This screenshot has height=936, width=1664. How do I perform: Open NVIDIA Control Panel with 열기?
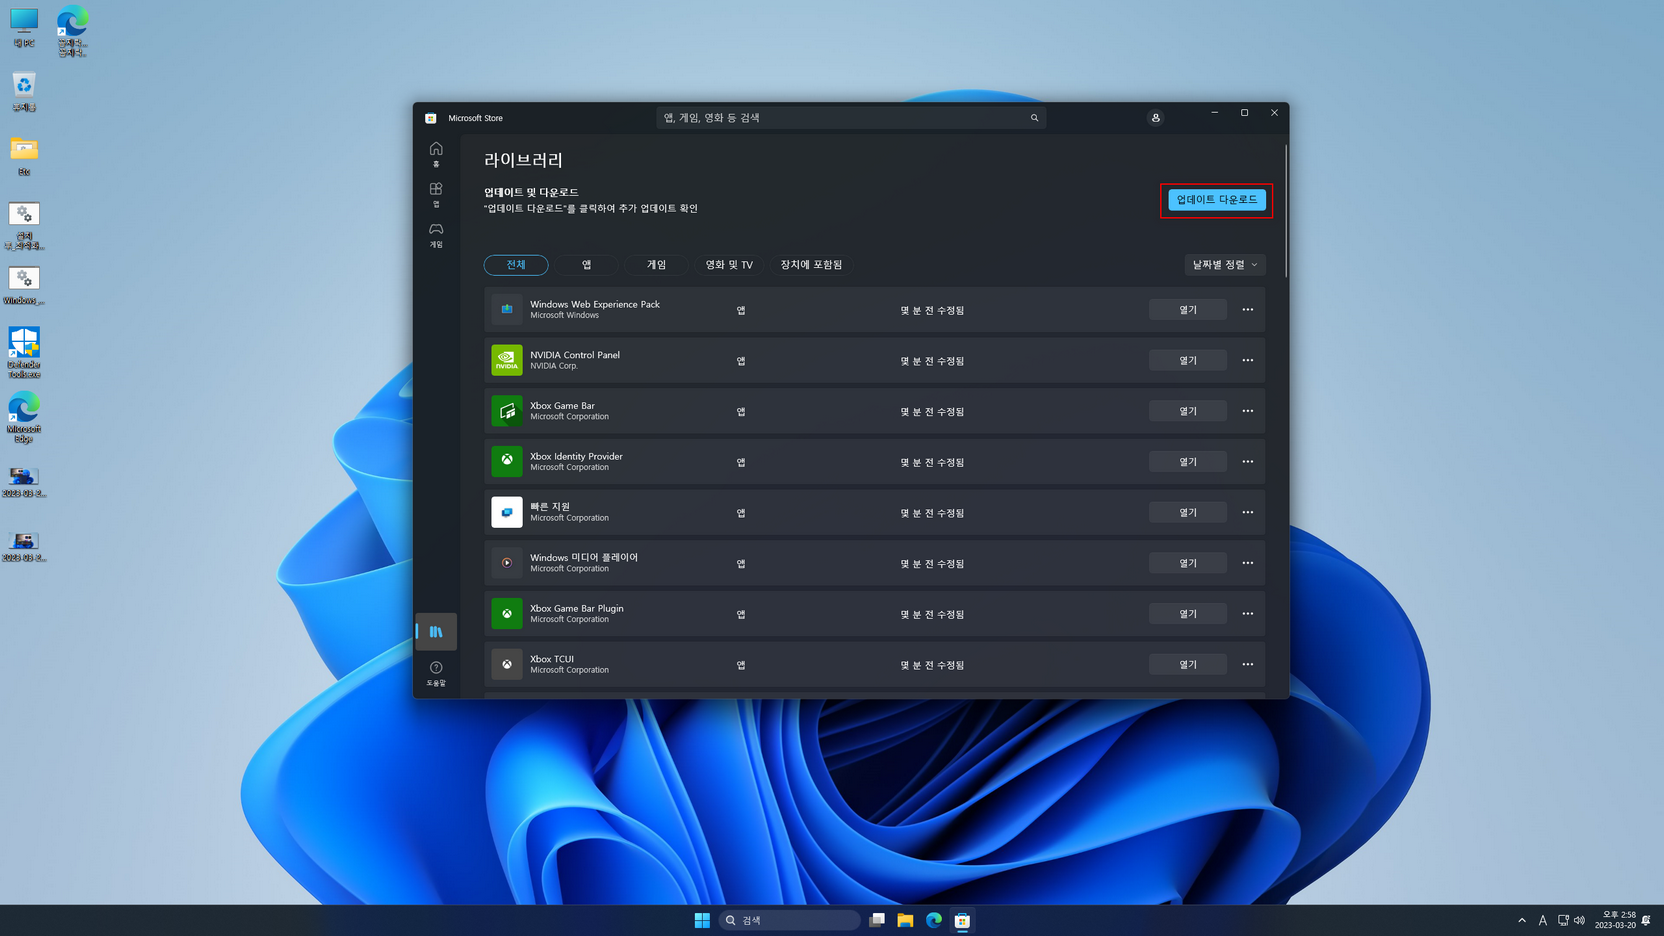tap(1187, 360)
